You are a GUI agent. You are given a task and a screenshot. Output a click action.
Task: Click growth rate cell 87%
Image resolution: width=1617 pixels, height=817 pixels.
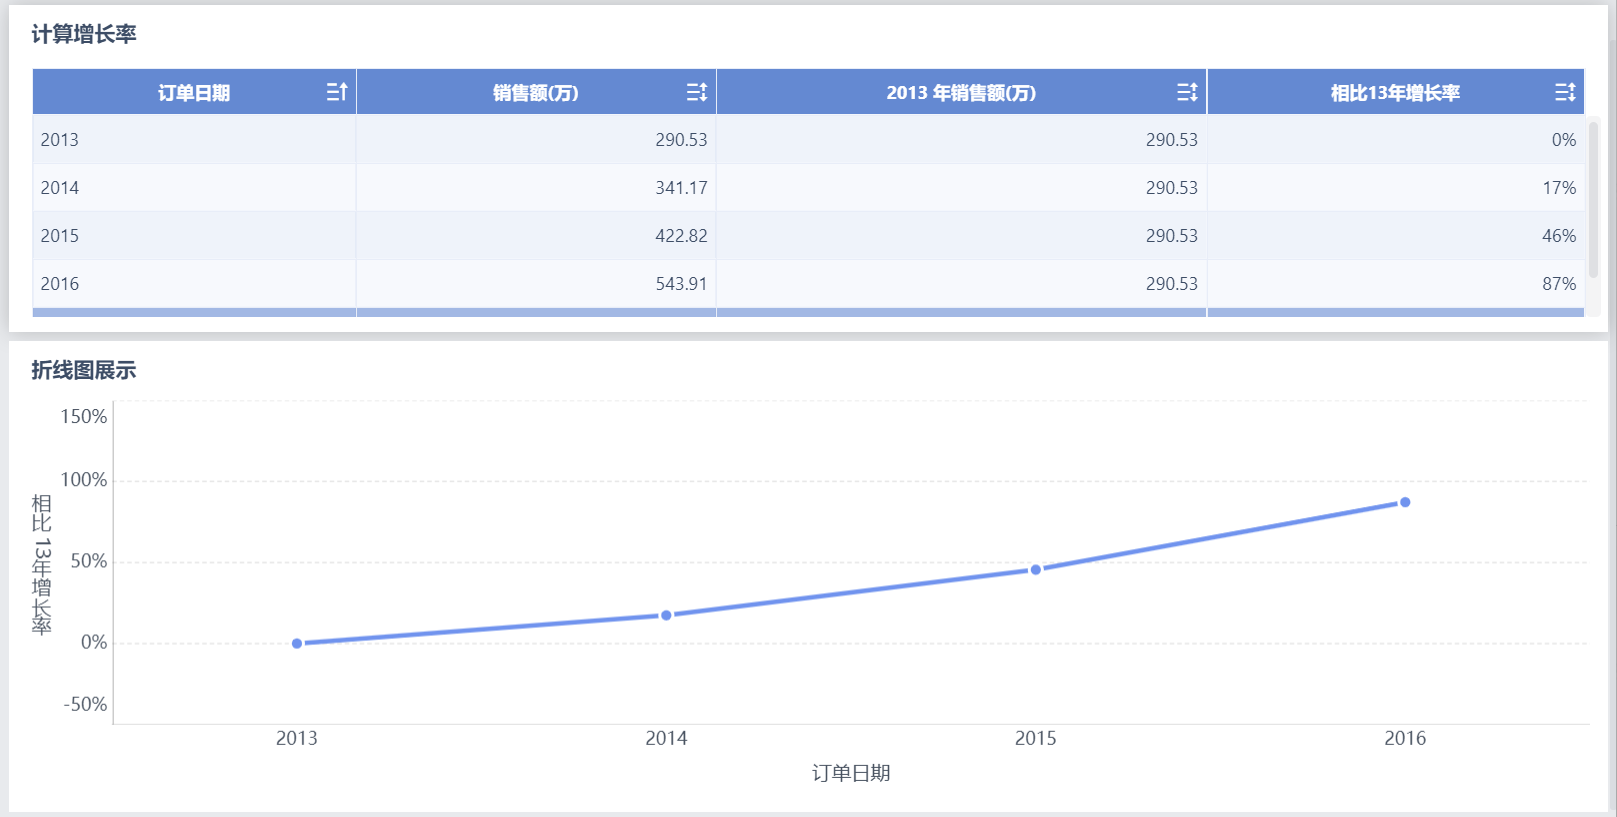tap(1395, 284)
